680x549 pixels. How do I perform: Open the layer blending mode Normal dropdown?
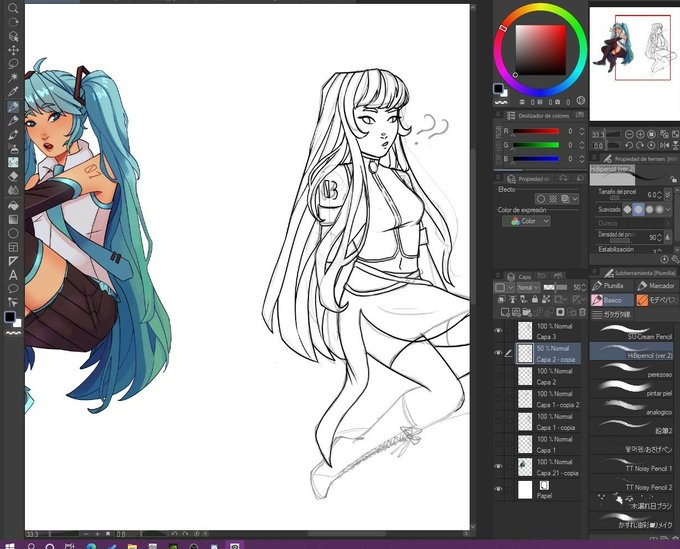tap(528, 287)
